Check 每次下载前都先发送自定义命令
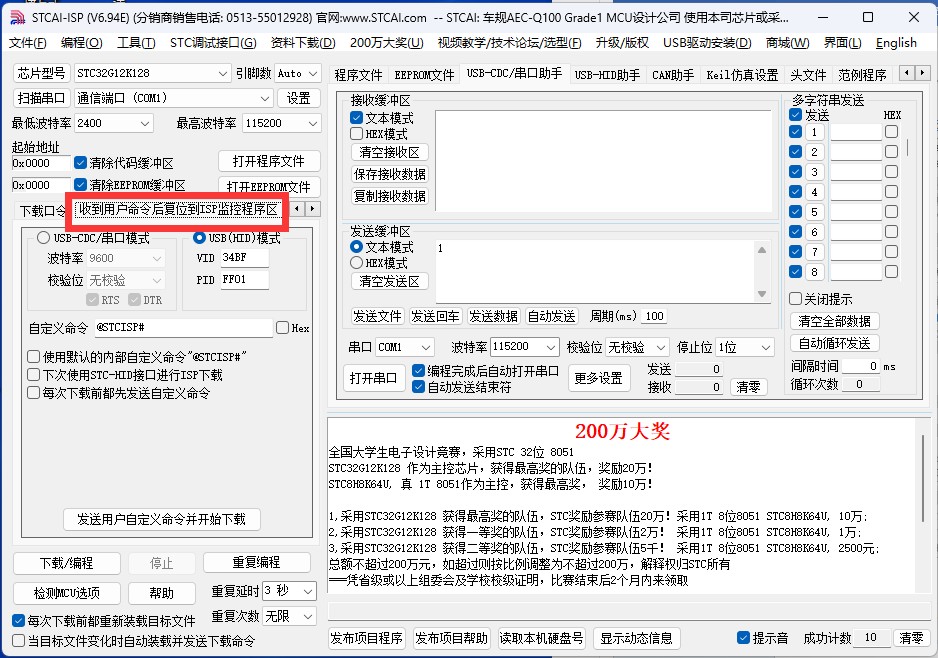The image size is (938, 658). pos(34,393)
